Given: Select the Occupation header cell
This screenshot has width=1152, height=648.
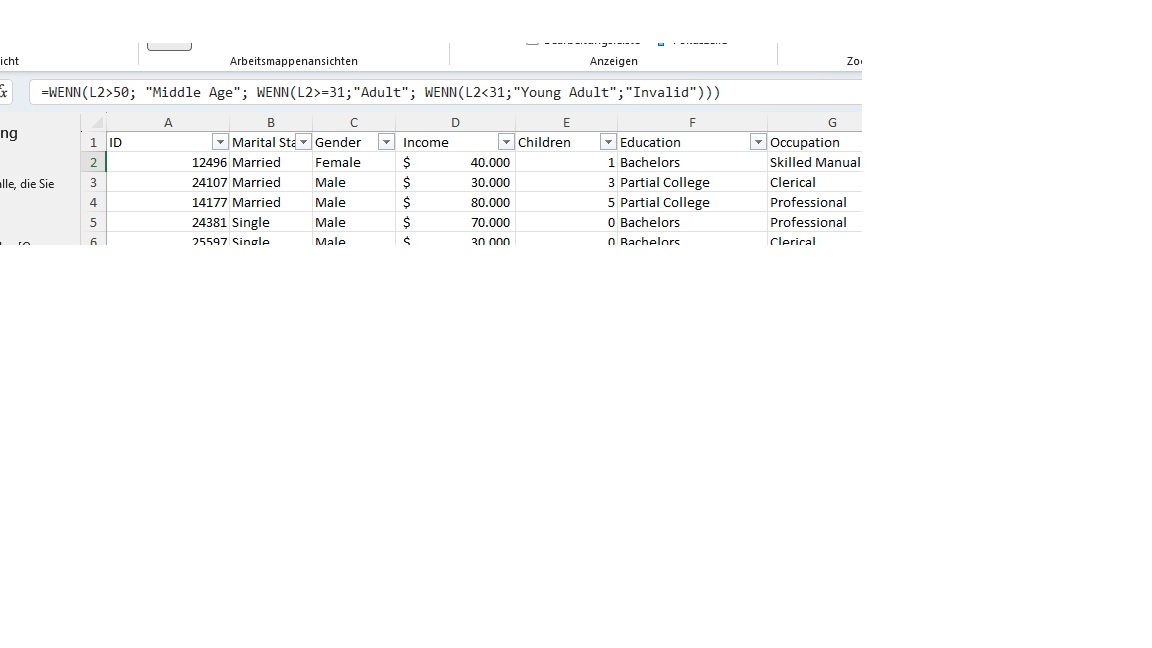Looking at the screenshot, I should 812,142.
